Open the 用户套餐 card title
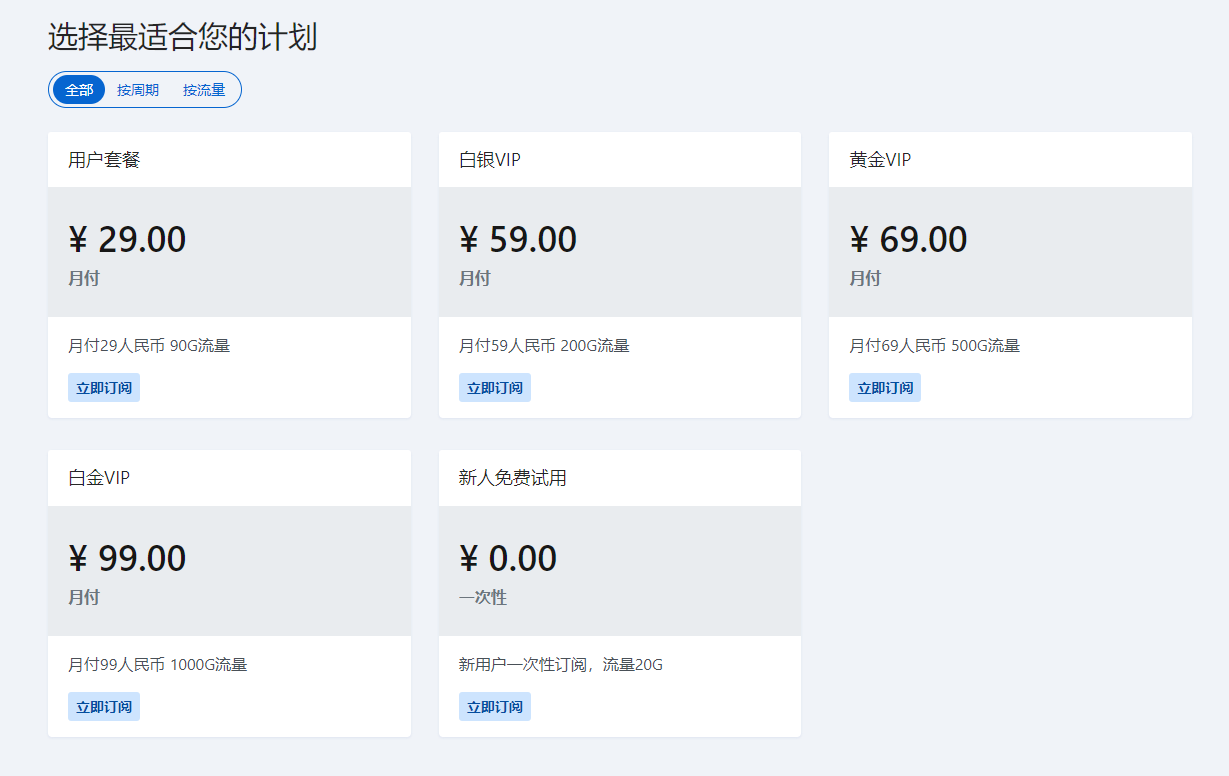1229x776 pixels. point(104,160)
